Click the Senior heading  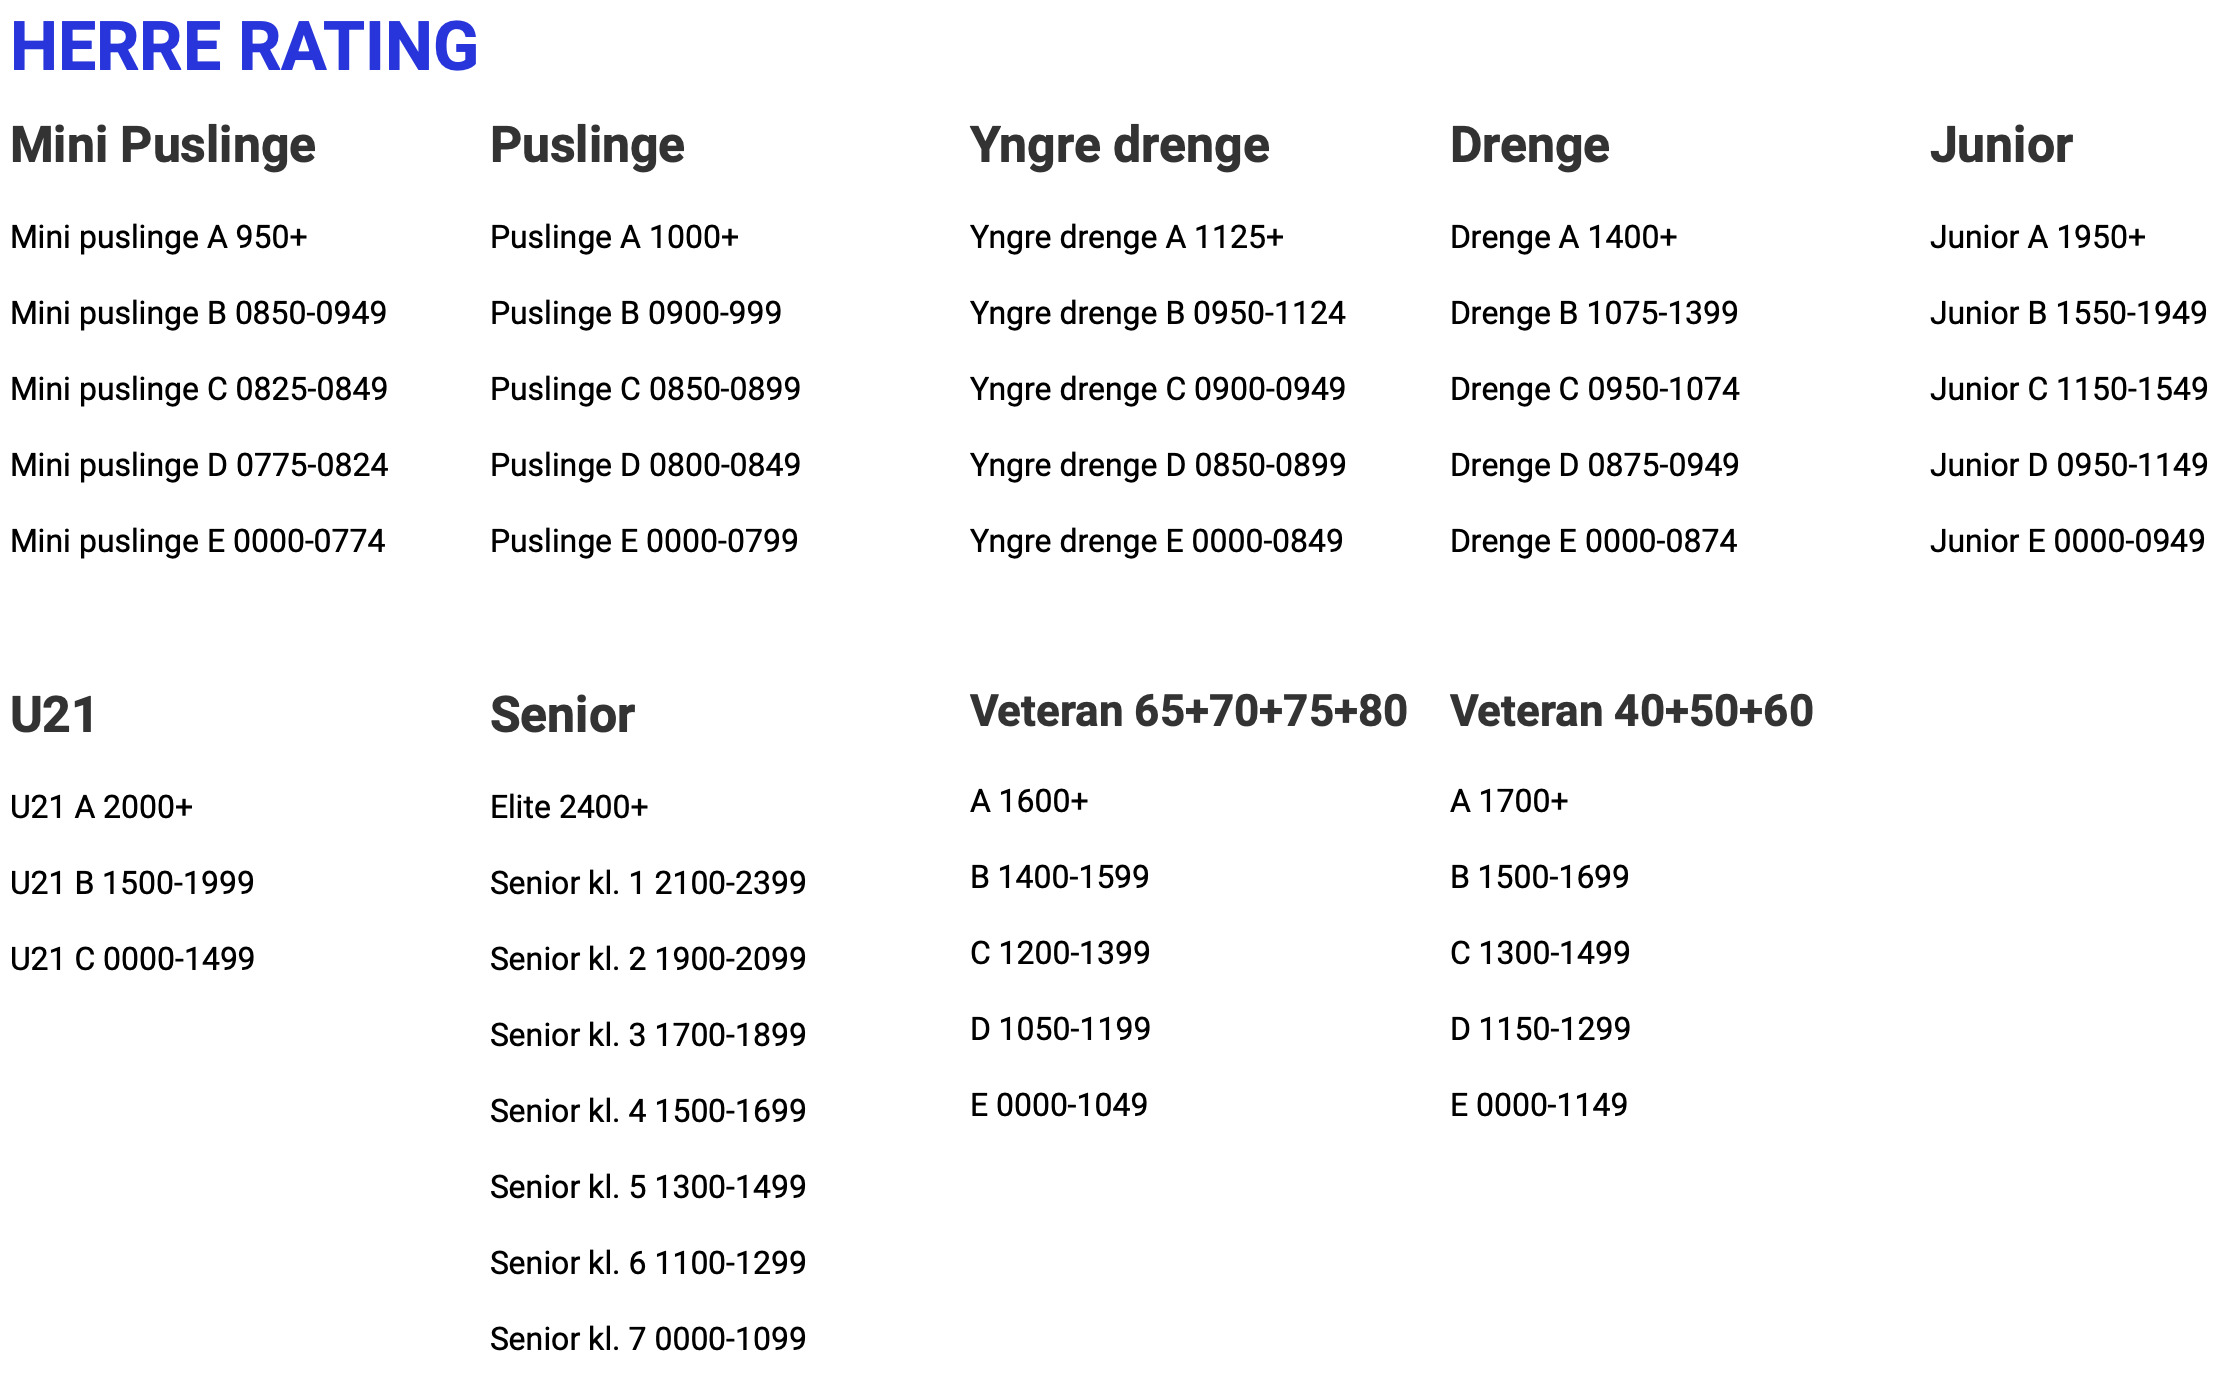point(562,716)
